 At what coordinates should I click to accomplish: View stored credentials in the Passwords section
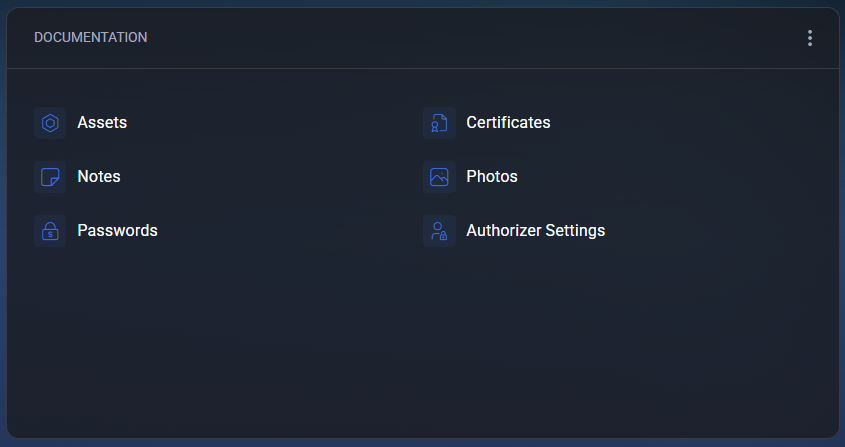coord(117,231)
